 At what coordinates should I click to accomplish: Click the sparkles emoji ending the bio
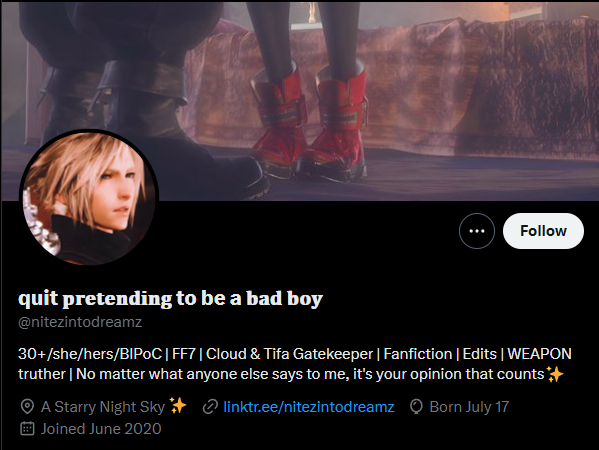coord(555,374)
